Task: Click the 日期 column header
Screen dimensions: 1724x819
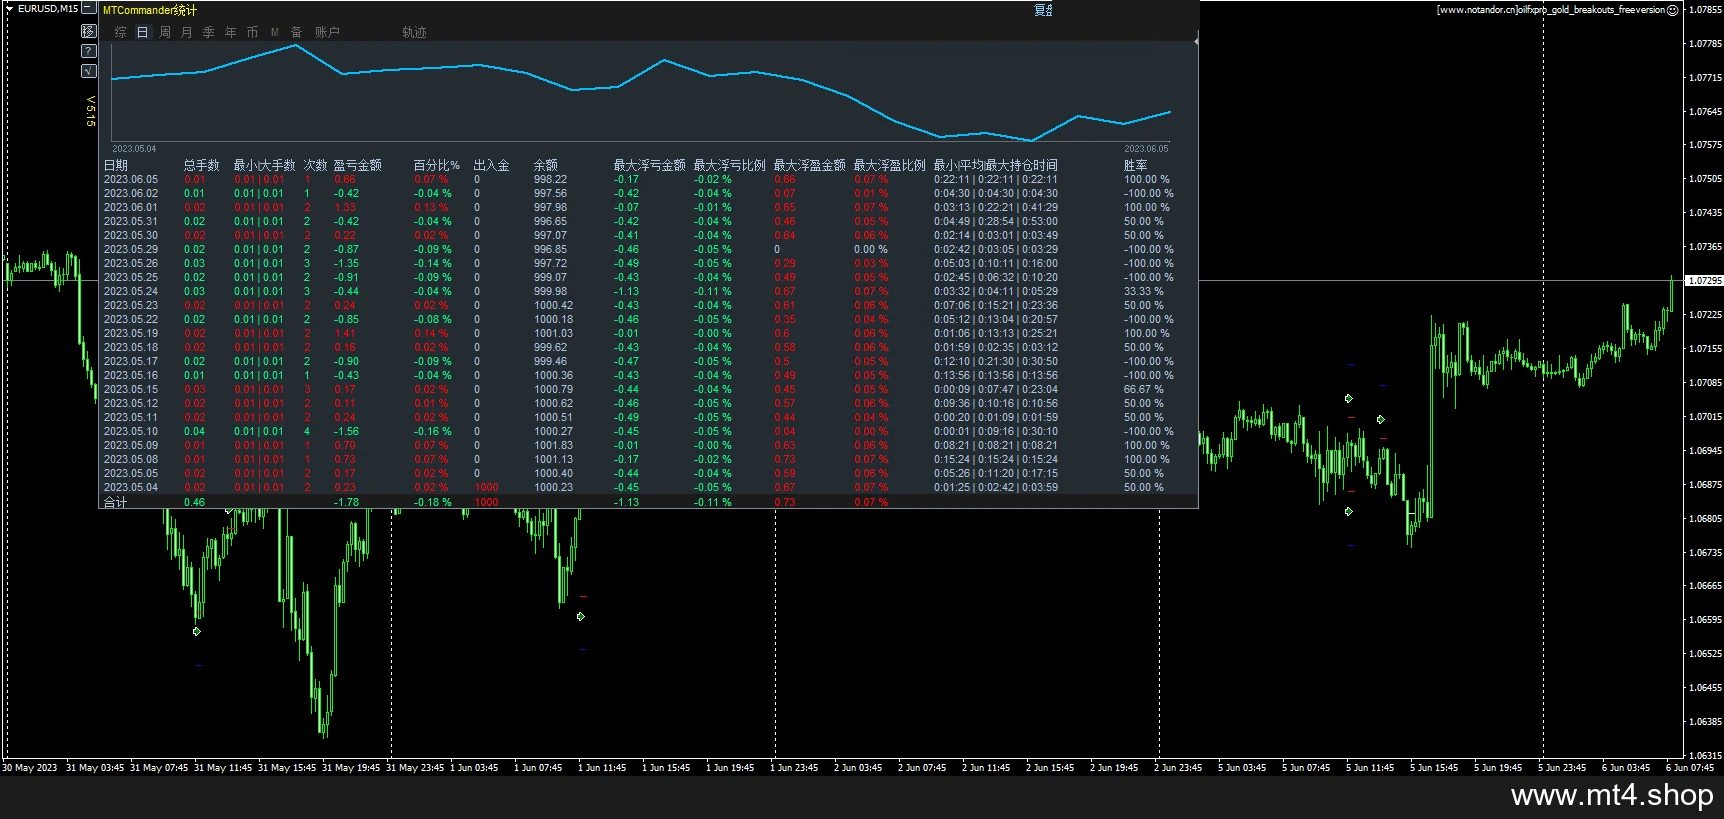Action: pos(116,165)
